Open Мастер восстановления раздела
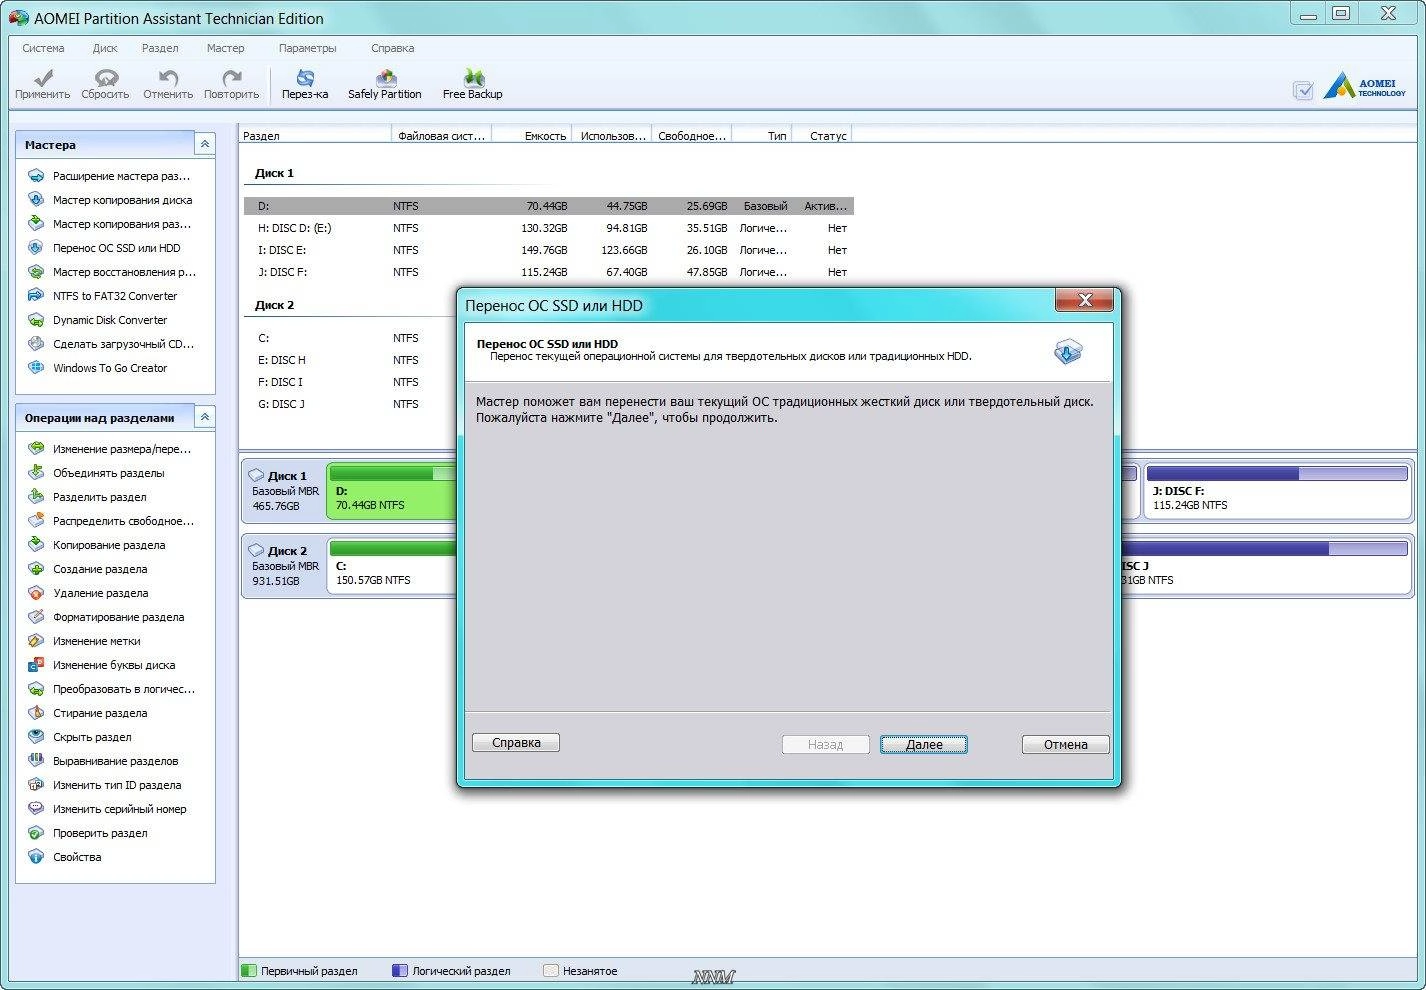 (x=112, y=272)
